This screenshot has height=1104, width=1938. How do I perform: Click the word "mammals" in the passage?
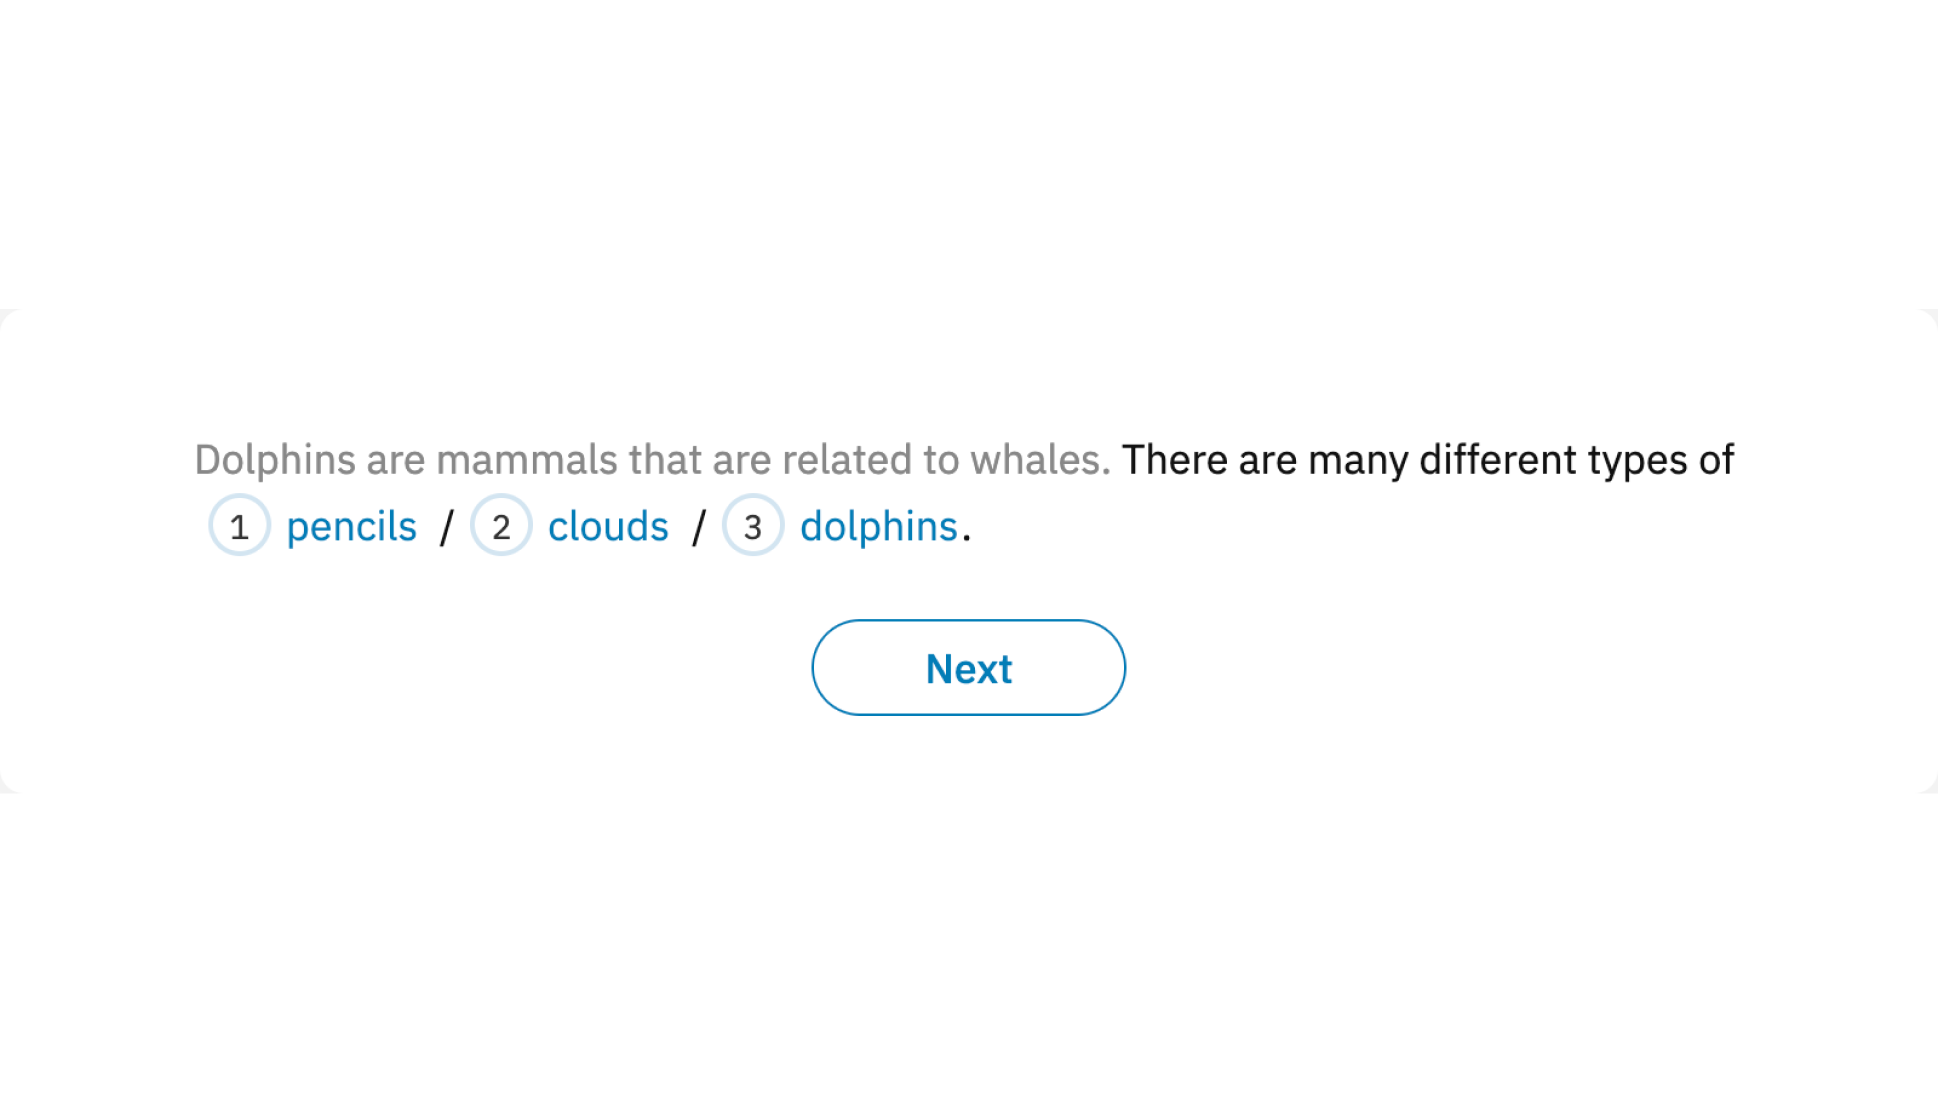click(x=526, y=460)
